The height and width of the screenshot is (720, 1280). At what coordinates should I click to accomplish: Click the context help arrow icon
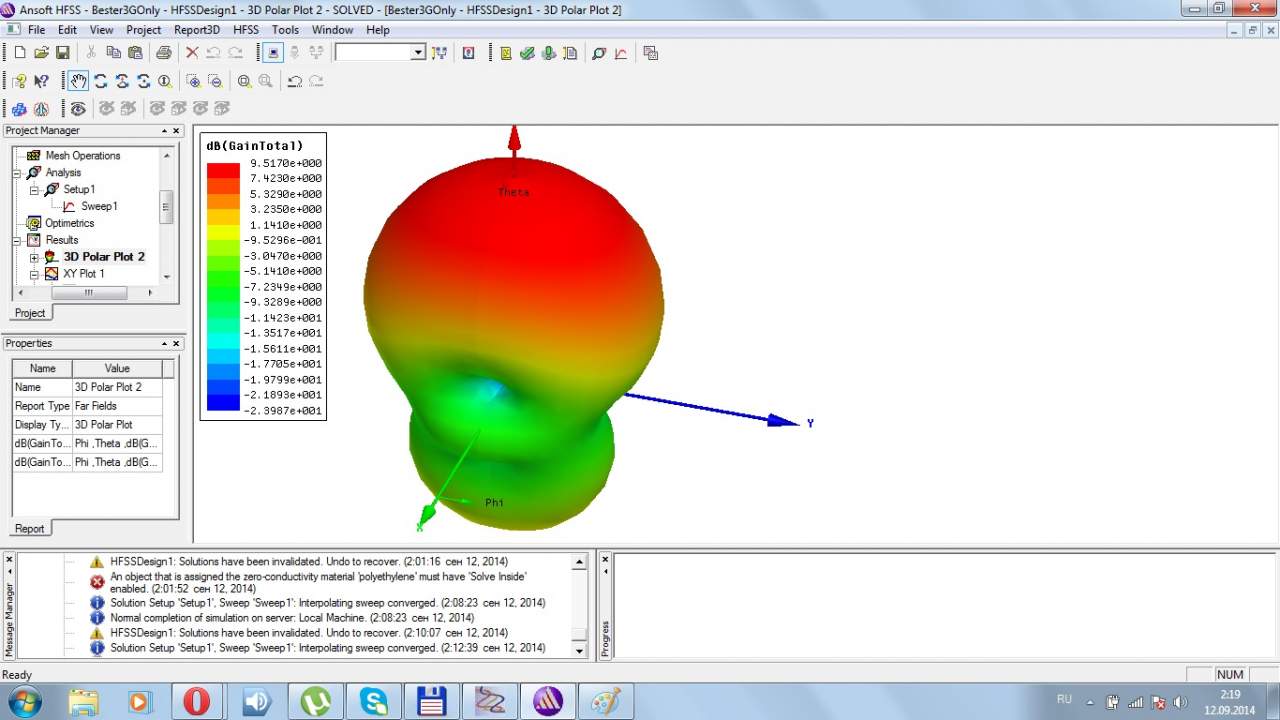(41, 81)
